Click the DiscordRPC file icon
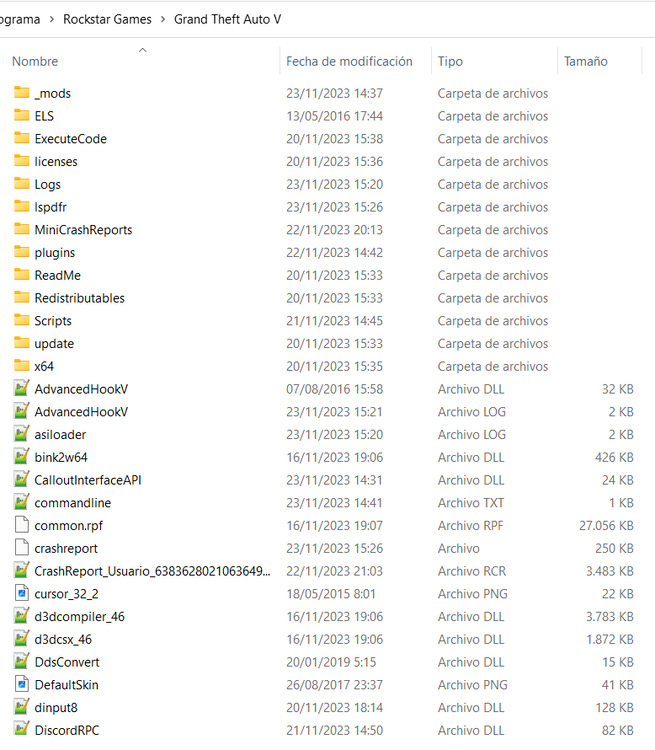 click(x=22, y=730)
